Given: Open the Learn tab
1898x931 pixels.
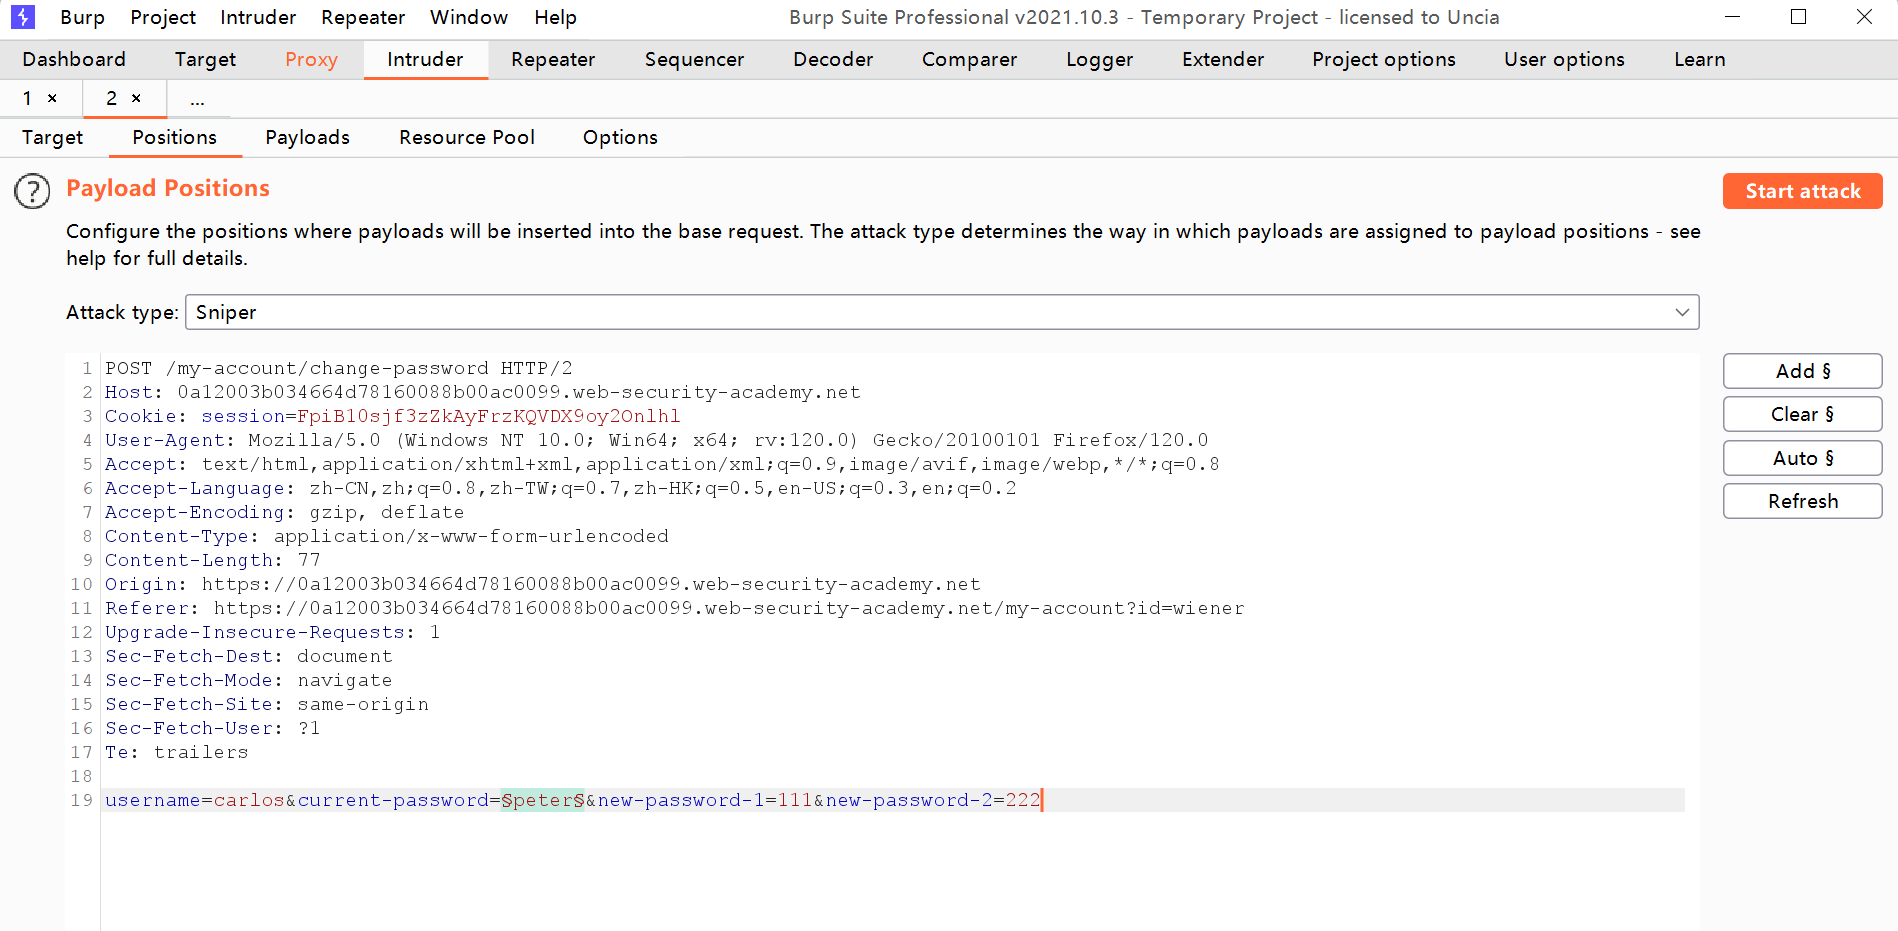Looking at the screenshot, I should point(1700,59).
